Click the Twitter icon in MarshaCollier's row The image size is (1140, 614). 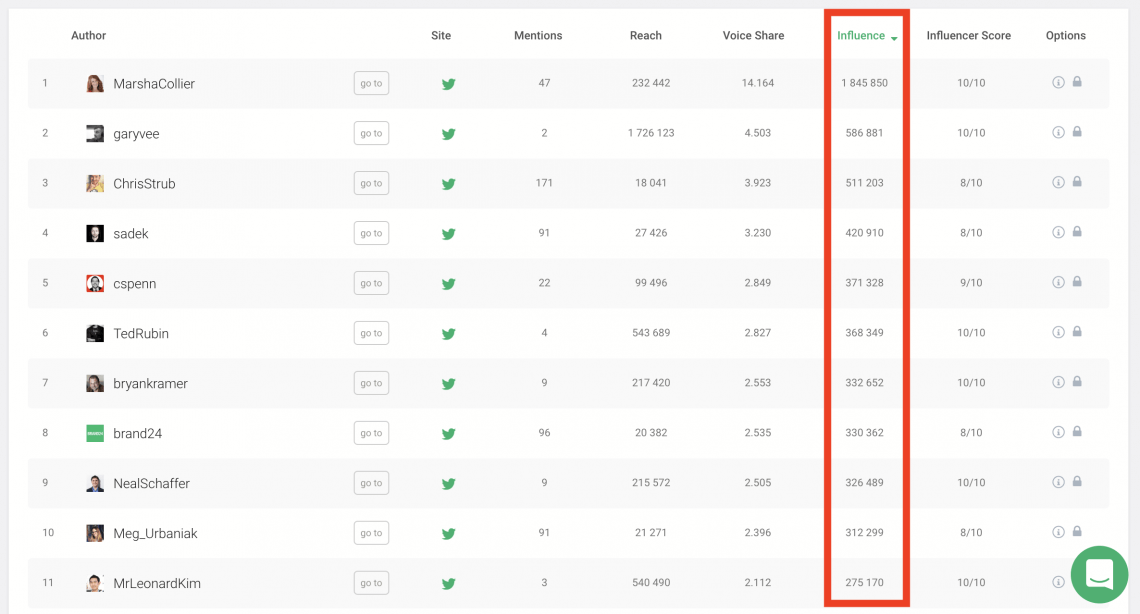tap(449, 84)
